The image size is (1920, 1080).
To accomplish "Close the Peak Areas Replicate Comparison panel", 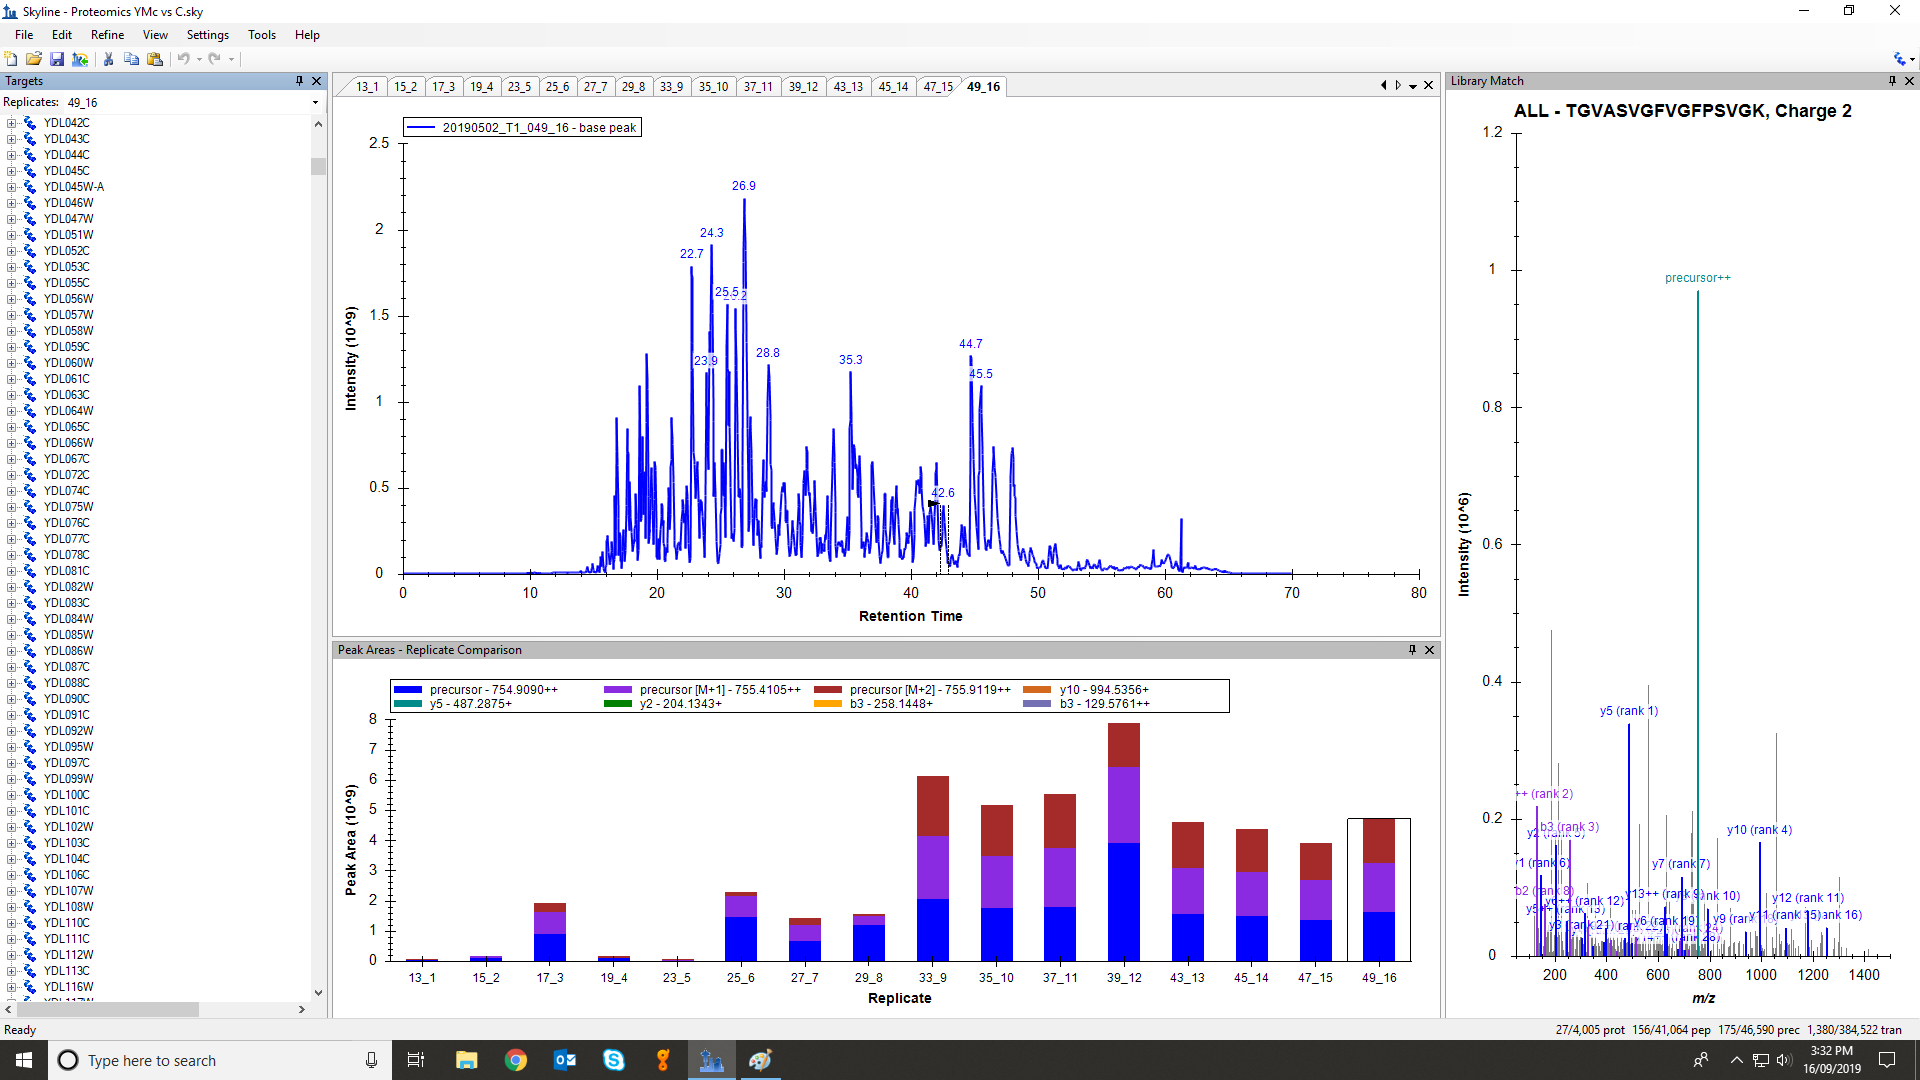I will [x=1430, y=650].
